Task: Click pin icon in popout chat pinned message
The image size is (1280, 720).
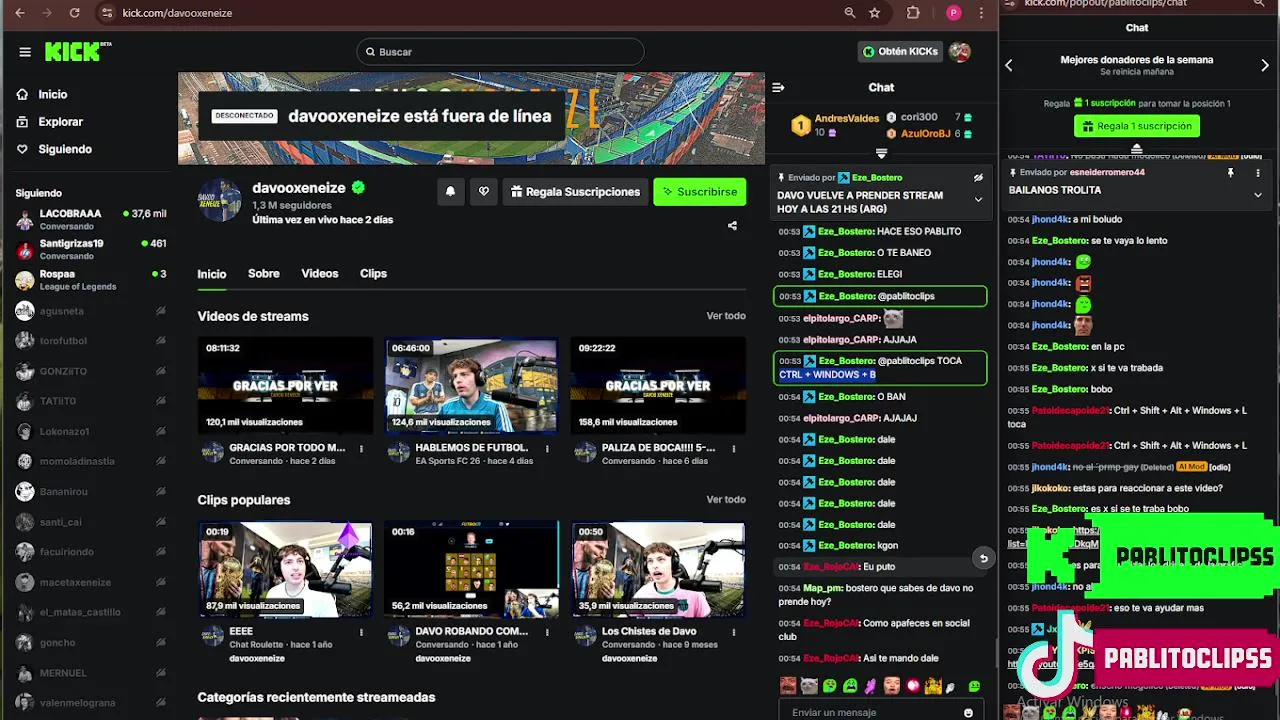Action: tap(1231, 172)
